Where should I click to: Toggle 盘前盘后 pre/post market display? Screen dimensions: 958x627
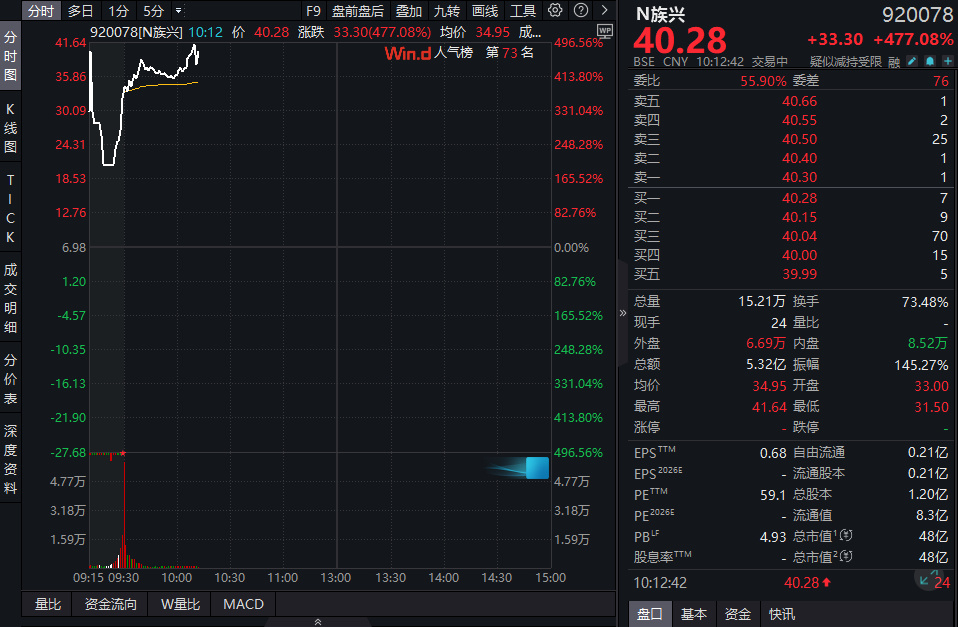click(358, 11)
